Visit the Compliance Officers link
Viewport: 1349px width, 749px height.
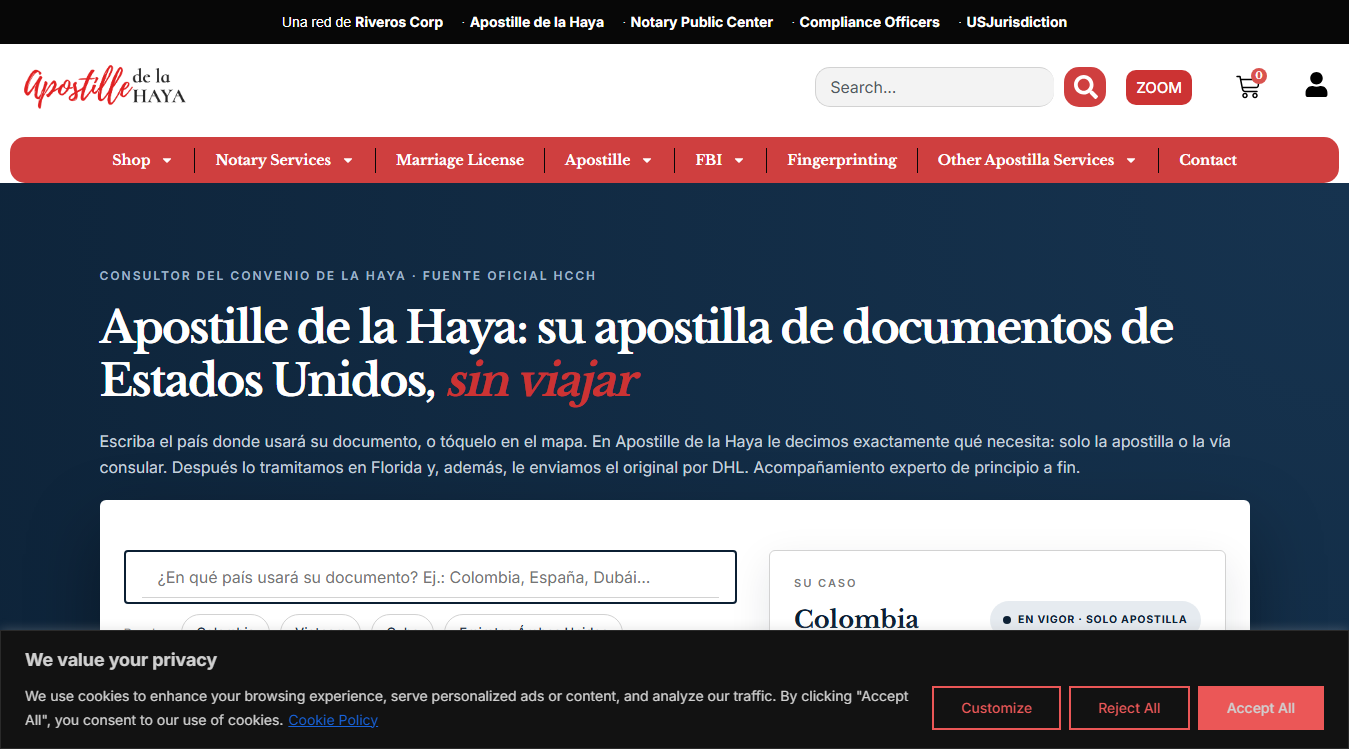[x=870, y=22]
